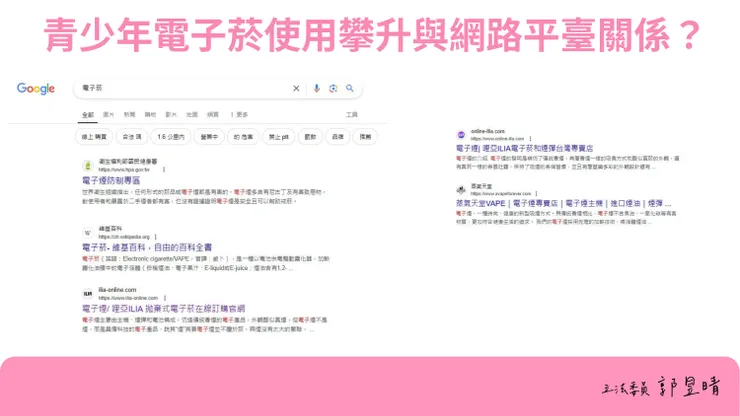Select the 的危害 filter chip
The image size is (740, 416).
243,137
